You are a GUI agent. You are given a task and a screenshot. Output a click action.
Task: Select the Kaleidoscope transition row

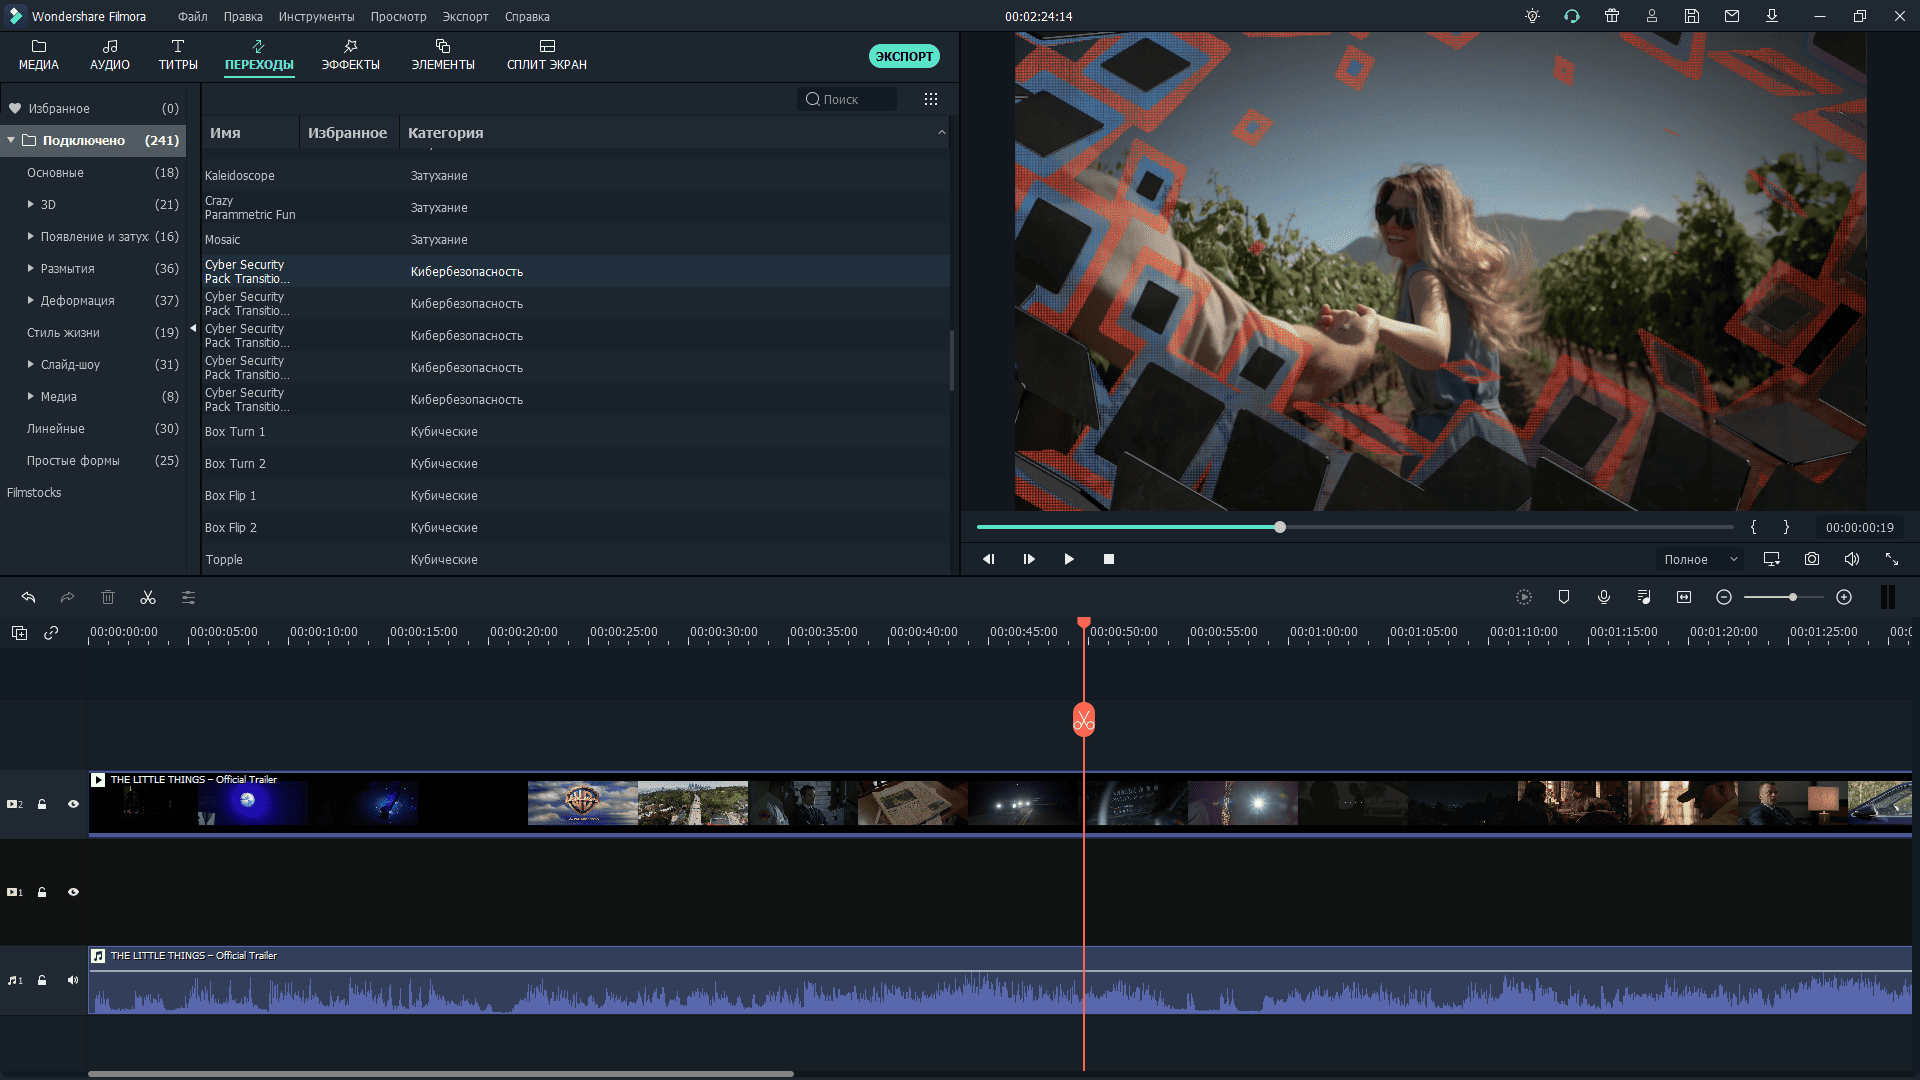(575, 175)
